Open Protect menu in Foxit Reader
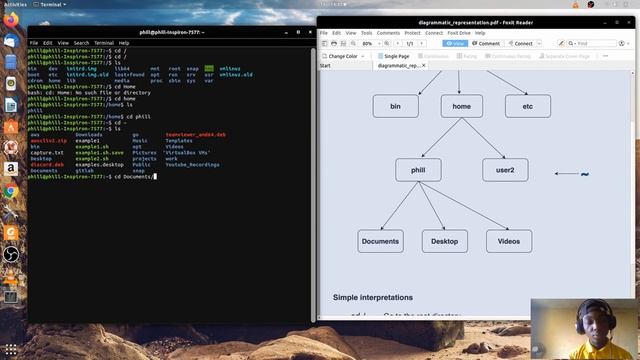Image resolution: width=640 pixels, height=360 pixels. tap(412, 33)
